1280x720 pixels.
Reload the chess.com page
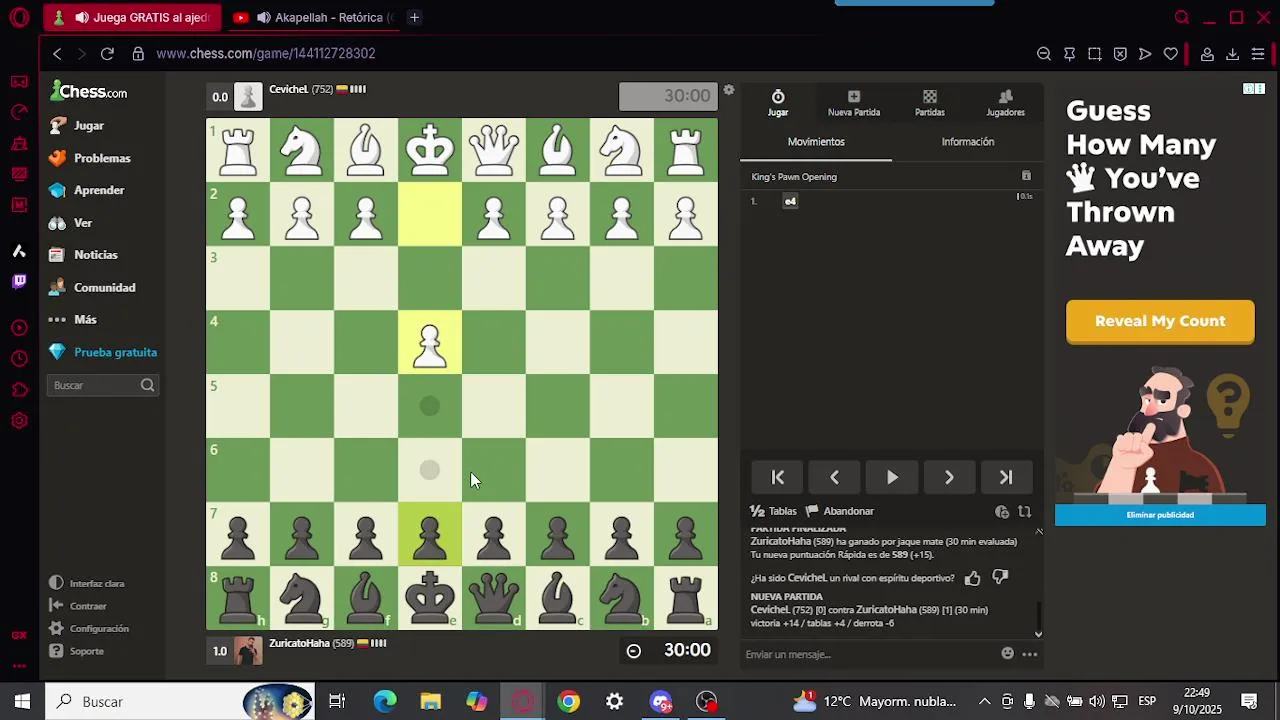(x=107, y=53)
